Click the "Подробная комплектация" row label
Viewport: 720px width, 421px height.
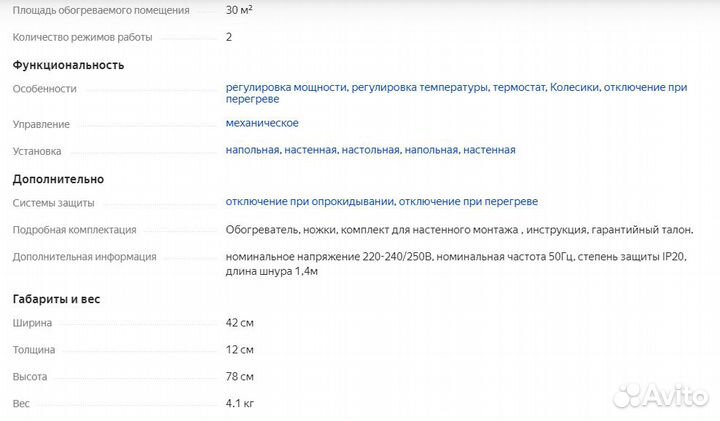click(x=74, y=230)
